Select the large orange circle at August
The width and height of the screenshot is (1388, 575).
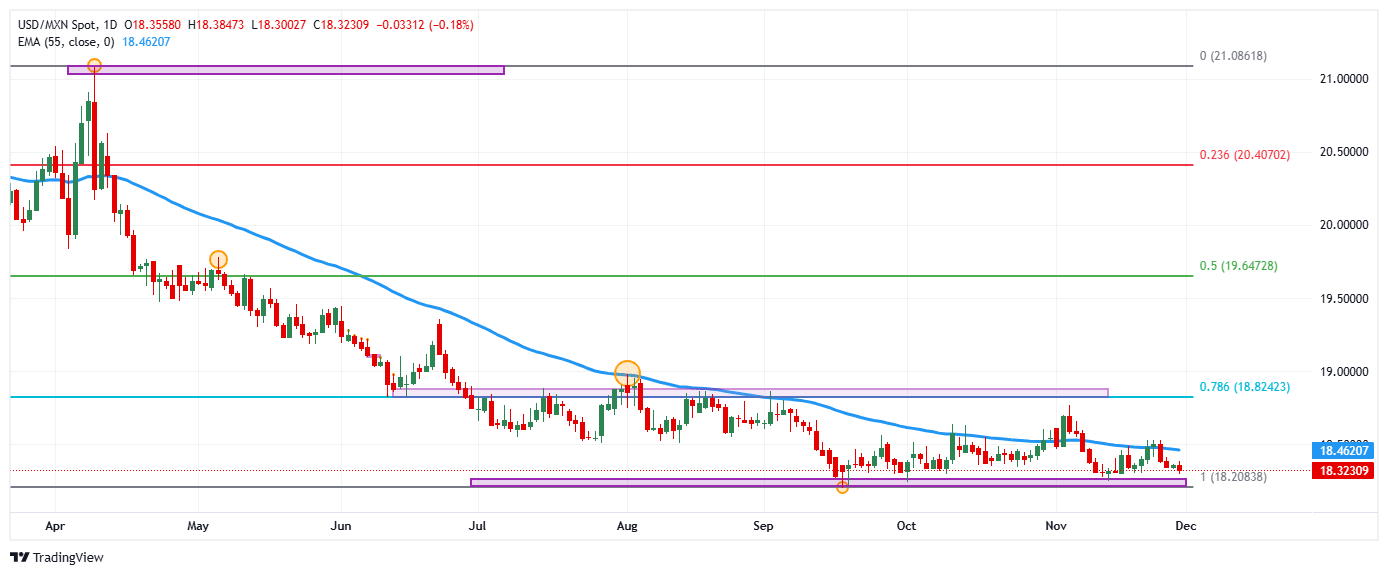(627, 374)
